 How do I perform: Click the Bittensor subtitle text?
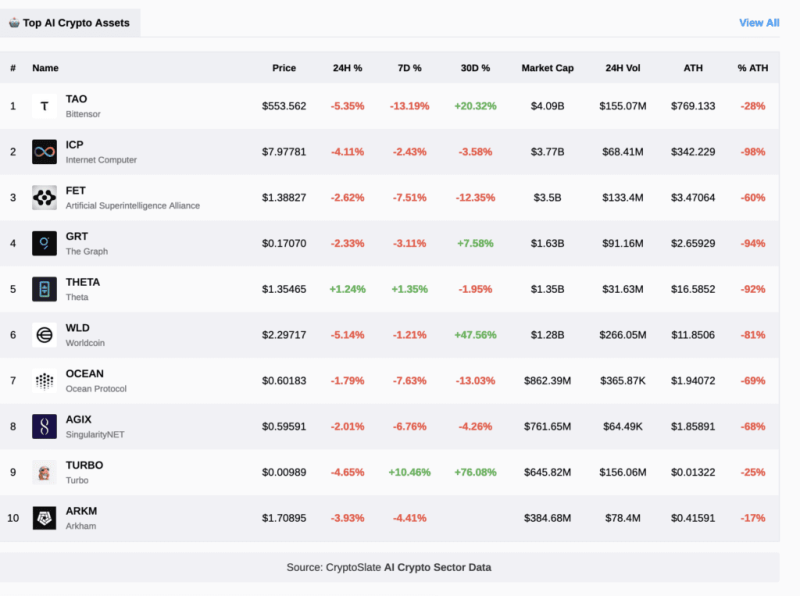pos(83,114)
